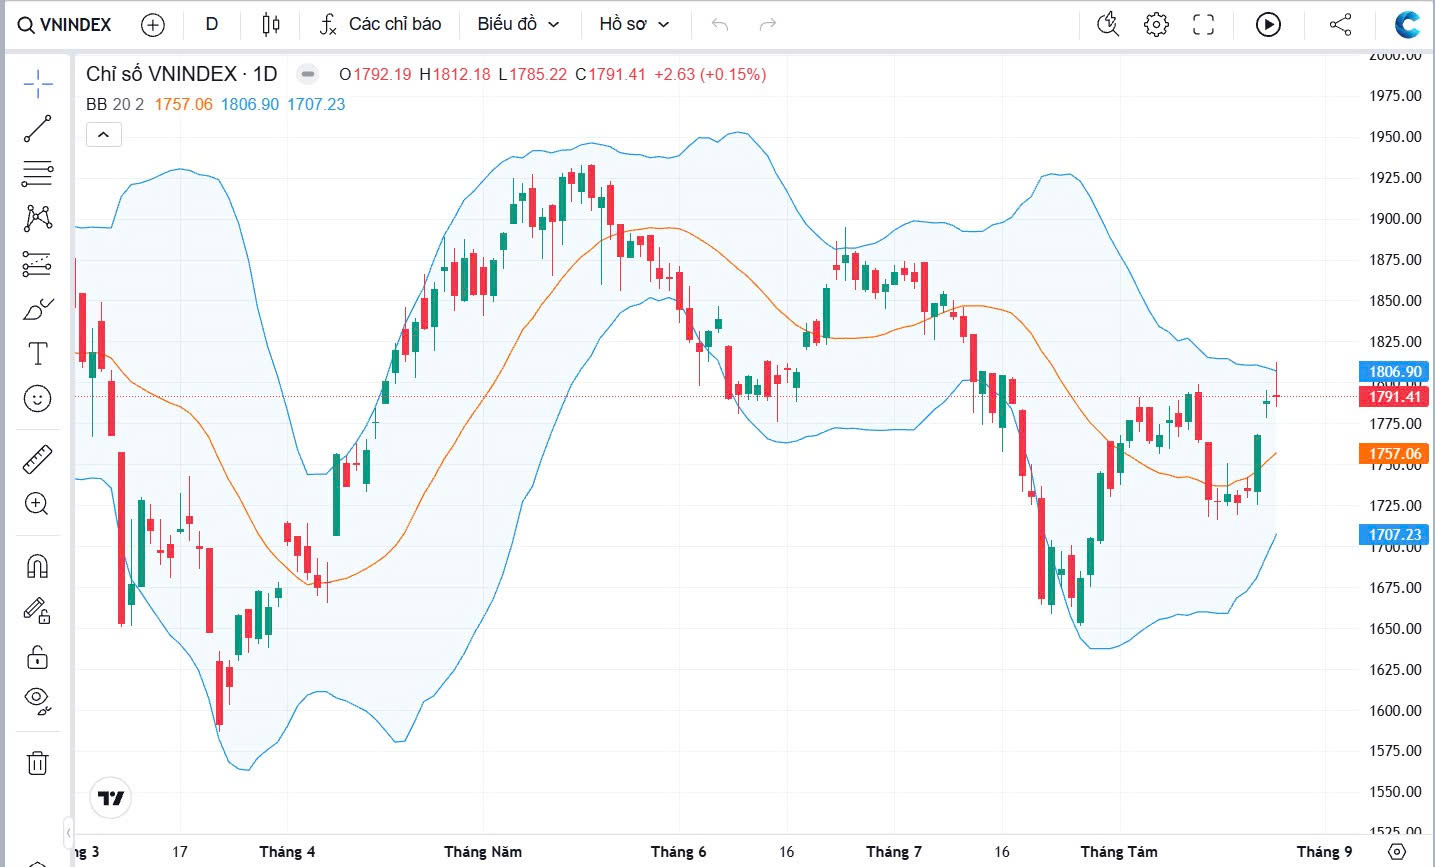Toggle stay in drawing mode
The width and height of the screenshot is (1435, 867).
tap(37, 611)
